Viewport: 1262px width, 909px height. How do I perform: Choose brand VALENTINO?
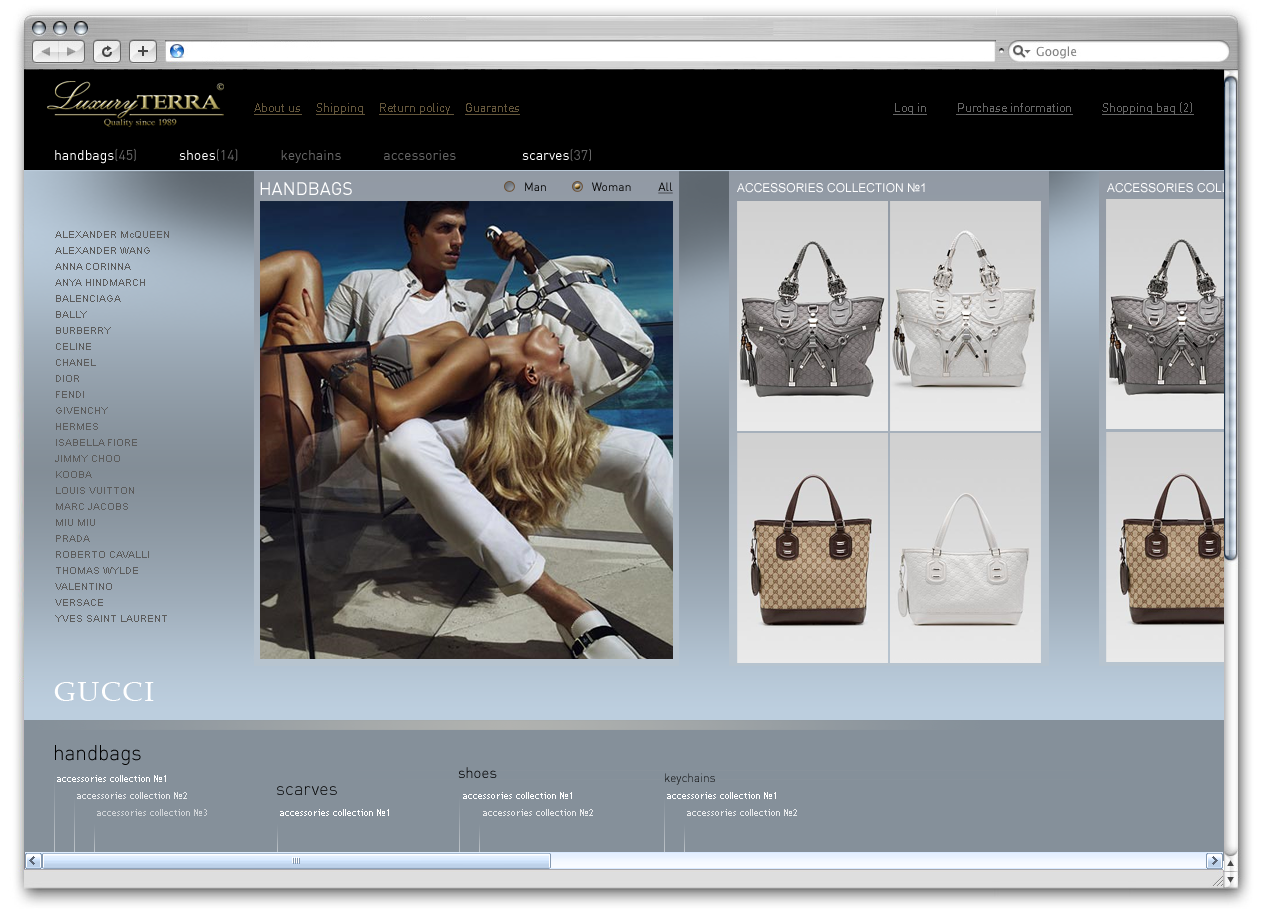tap(84, 586)
